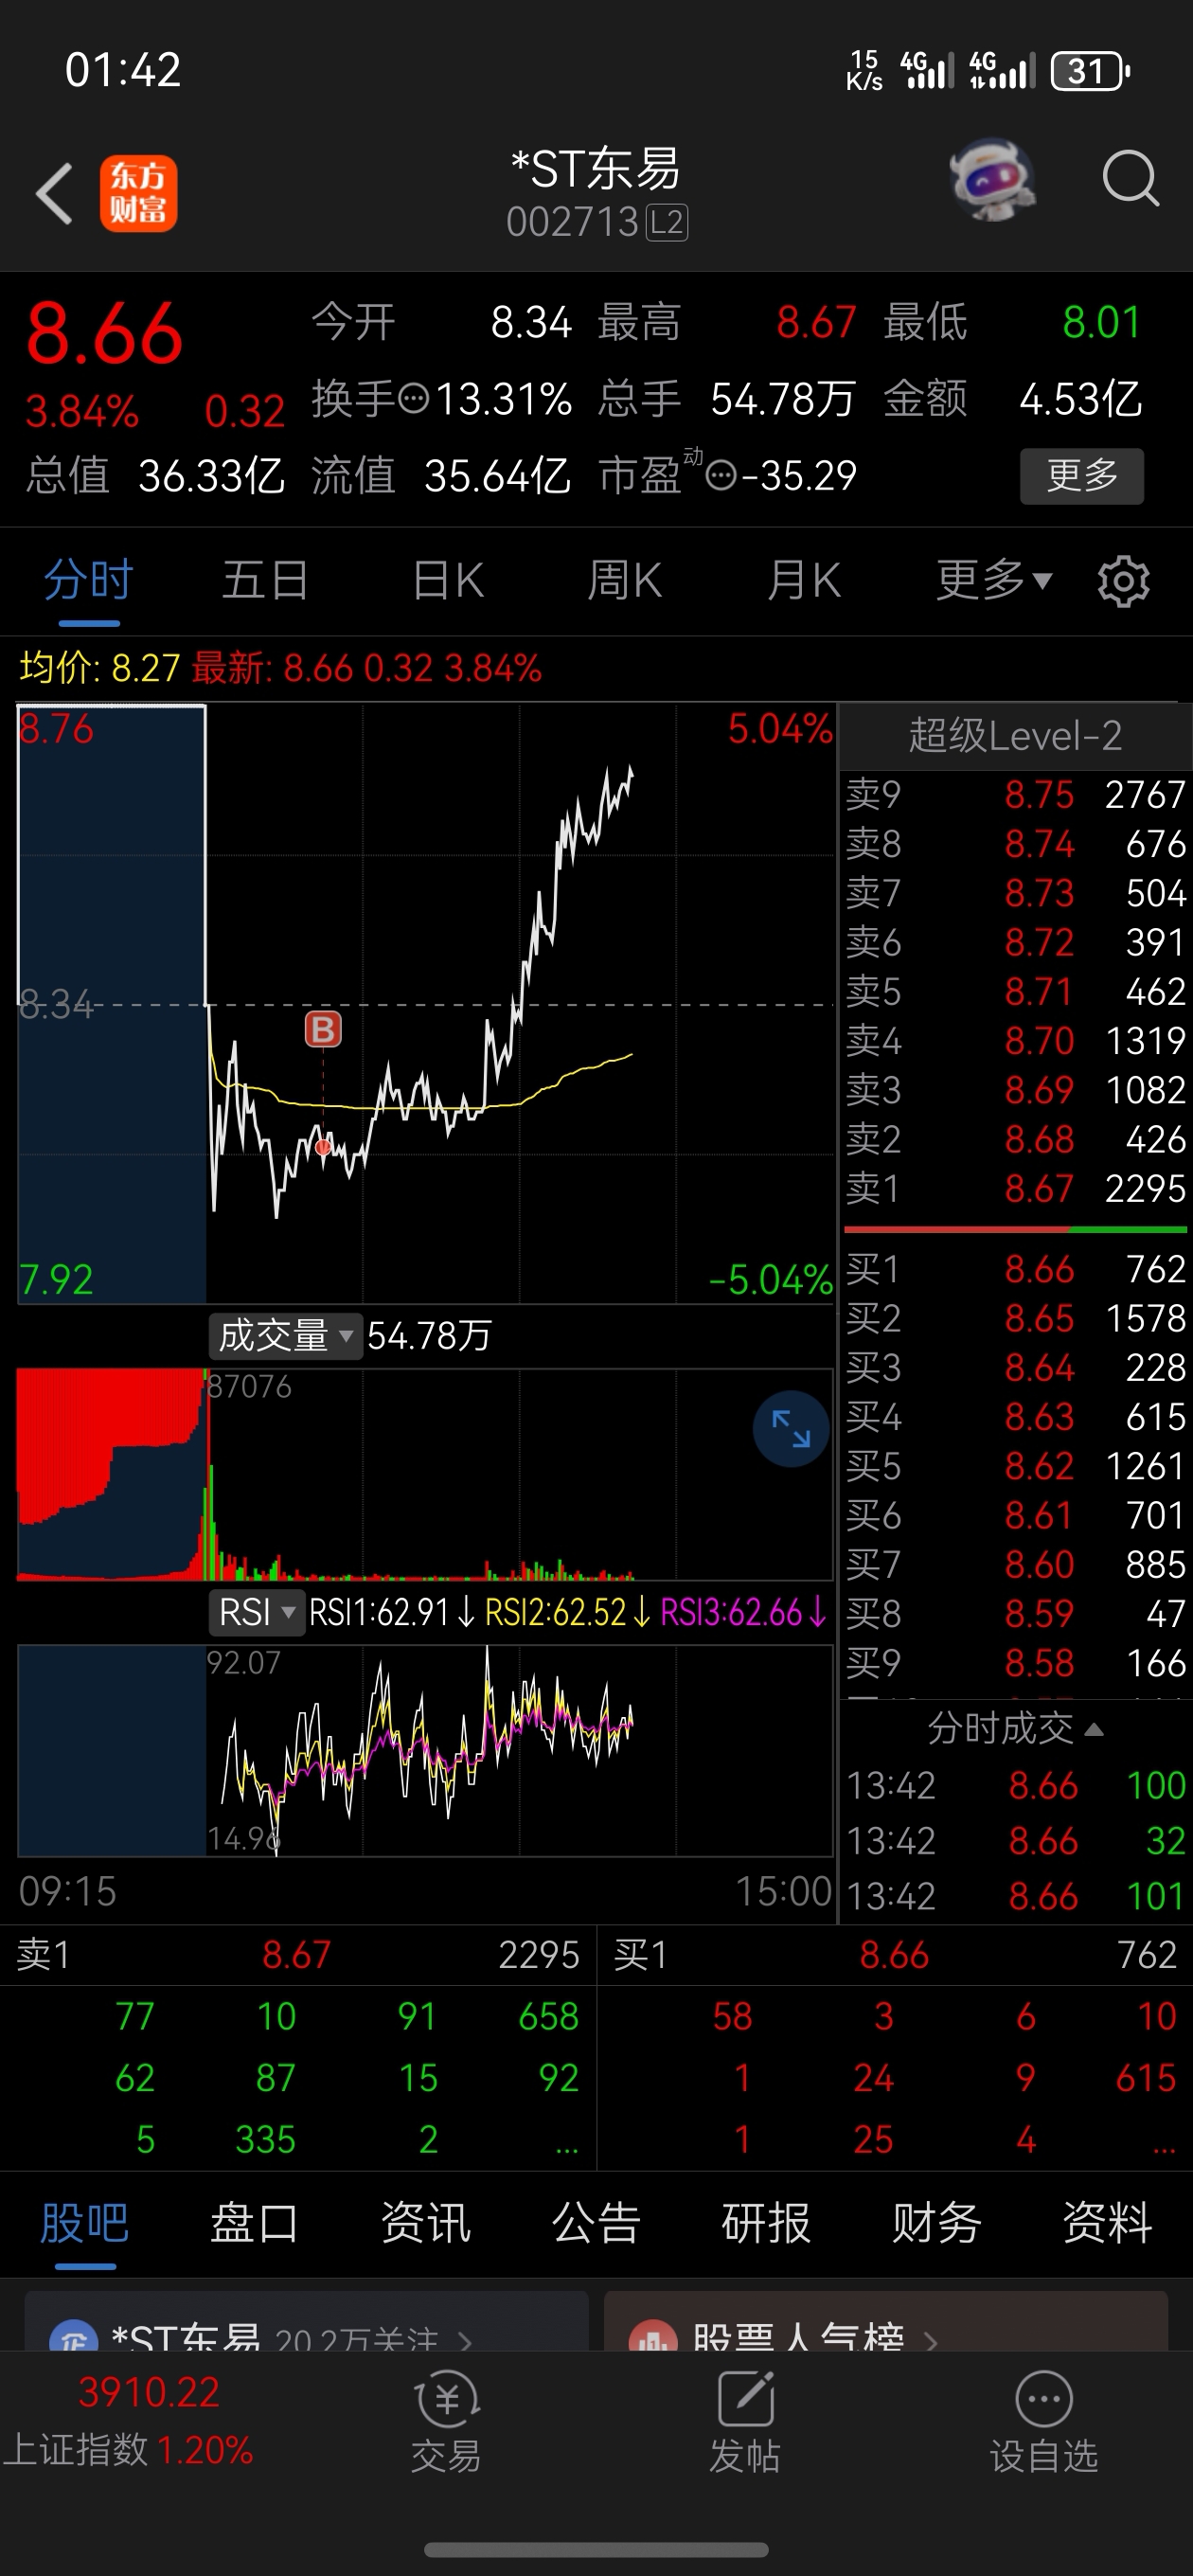Select the 买8 8.59 order row
Viewport: 1193px width, 2576px height.
tap(1015, 1614)
